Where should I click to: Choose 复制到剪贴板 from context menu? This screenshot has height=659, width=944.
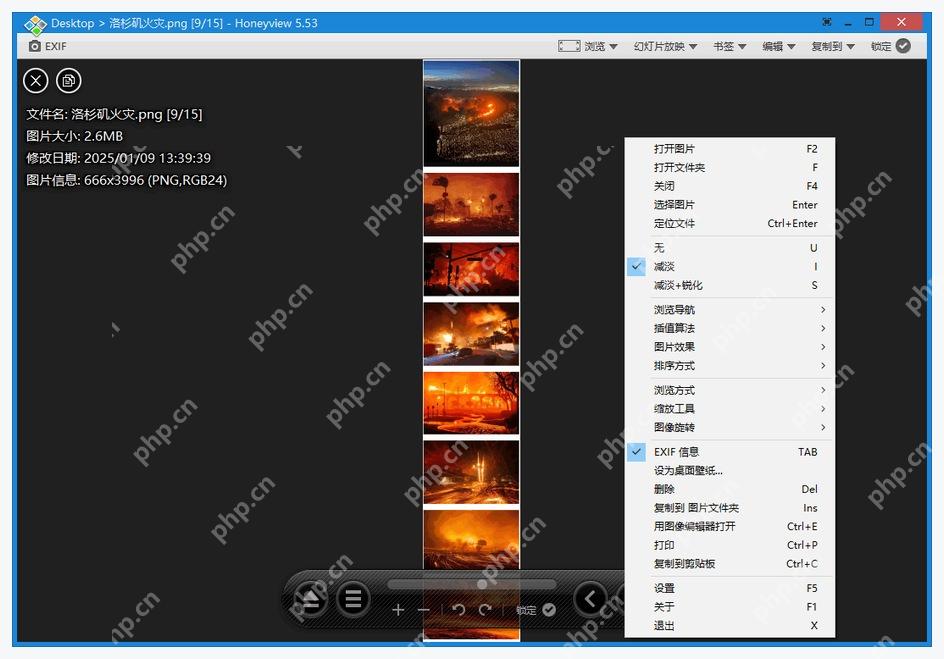pos(730,564)
